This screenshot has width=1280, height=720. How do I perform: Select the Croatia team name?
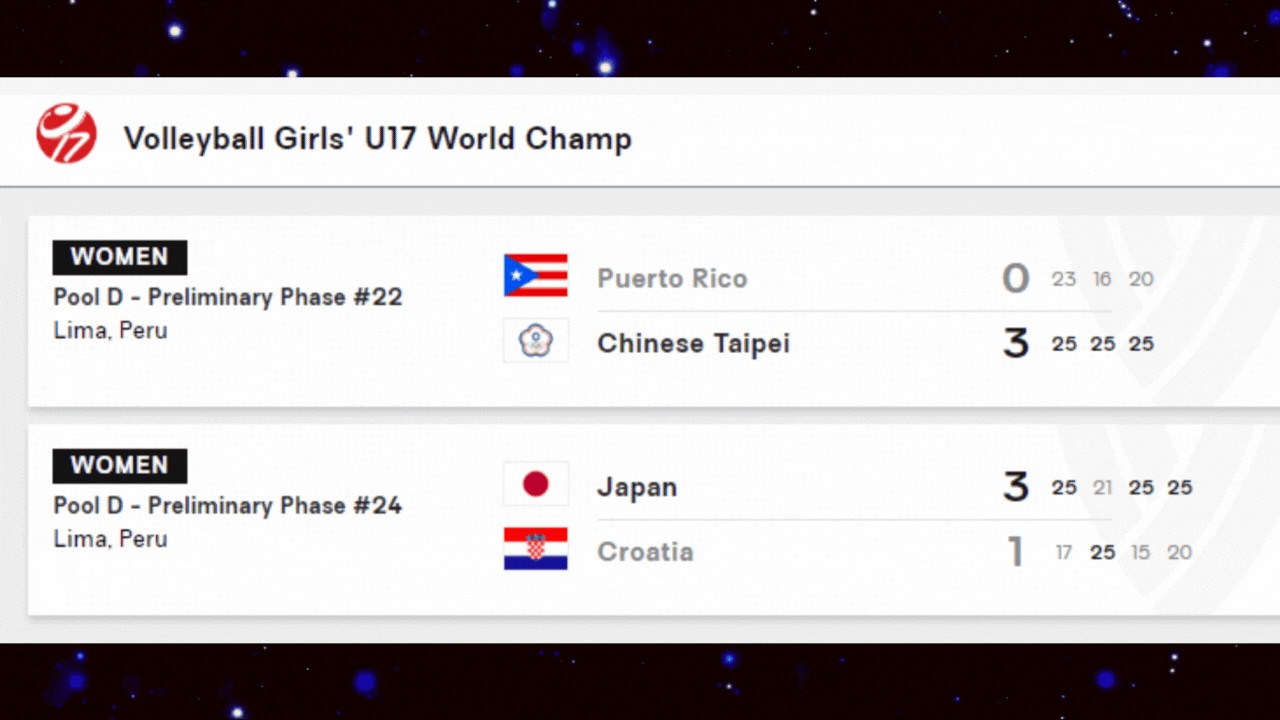tap(645, 551)
